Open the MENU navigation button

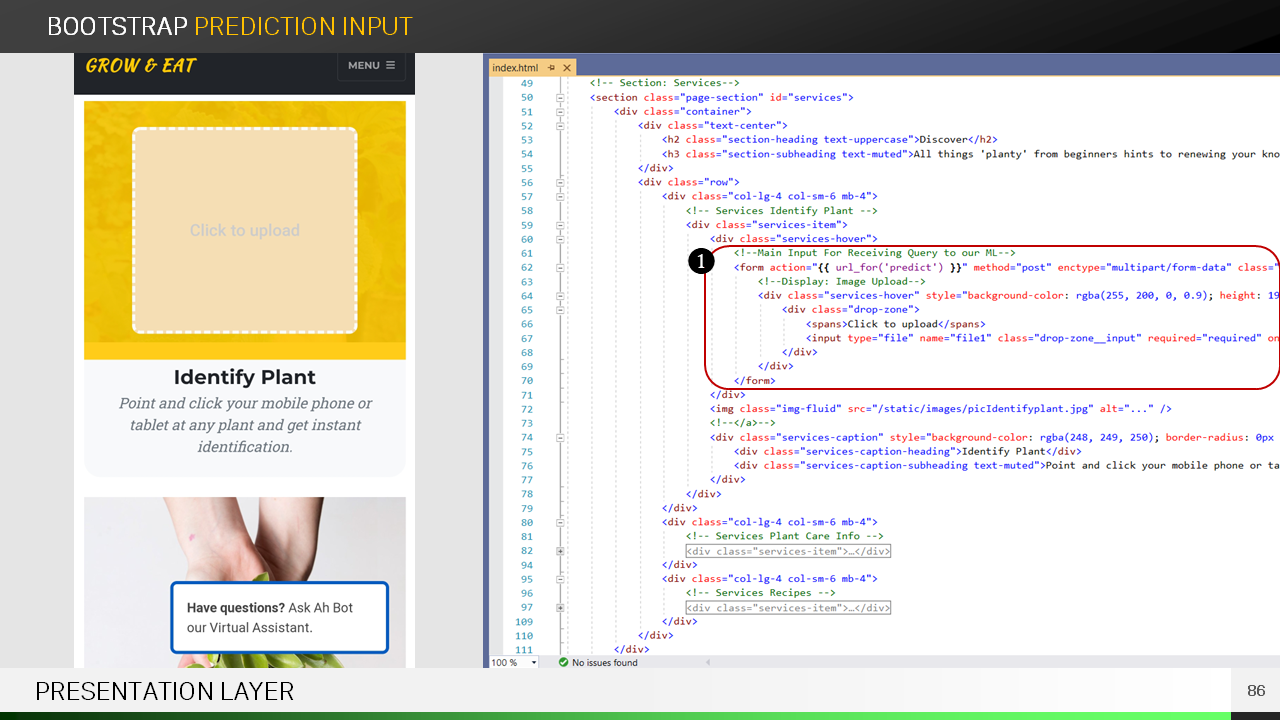click(371, 66)
